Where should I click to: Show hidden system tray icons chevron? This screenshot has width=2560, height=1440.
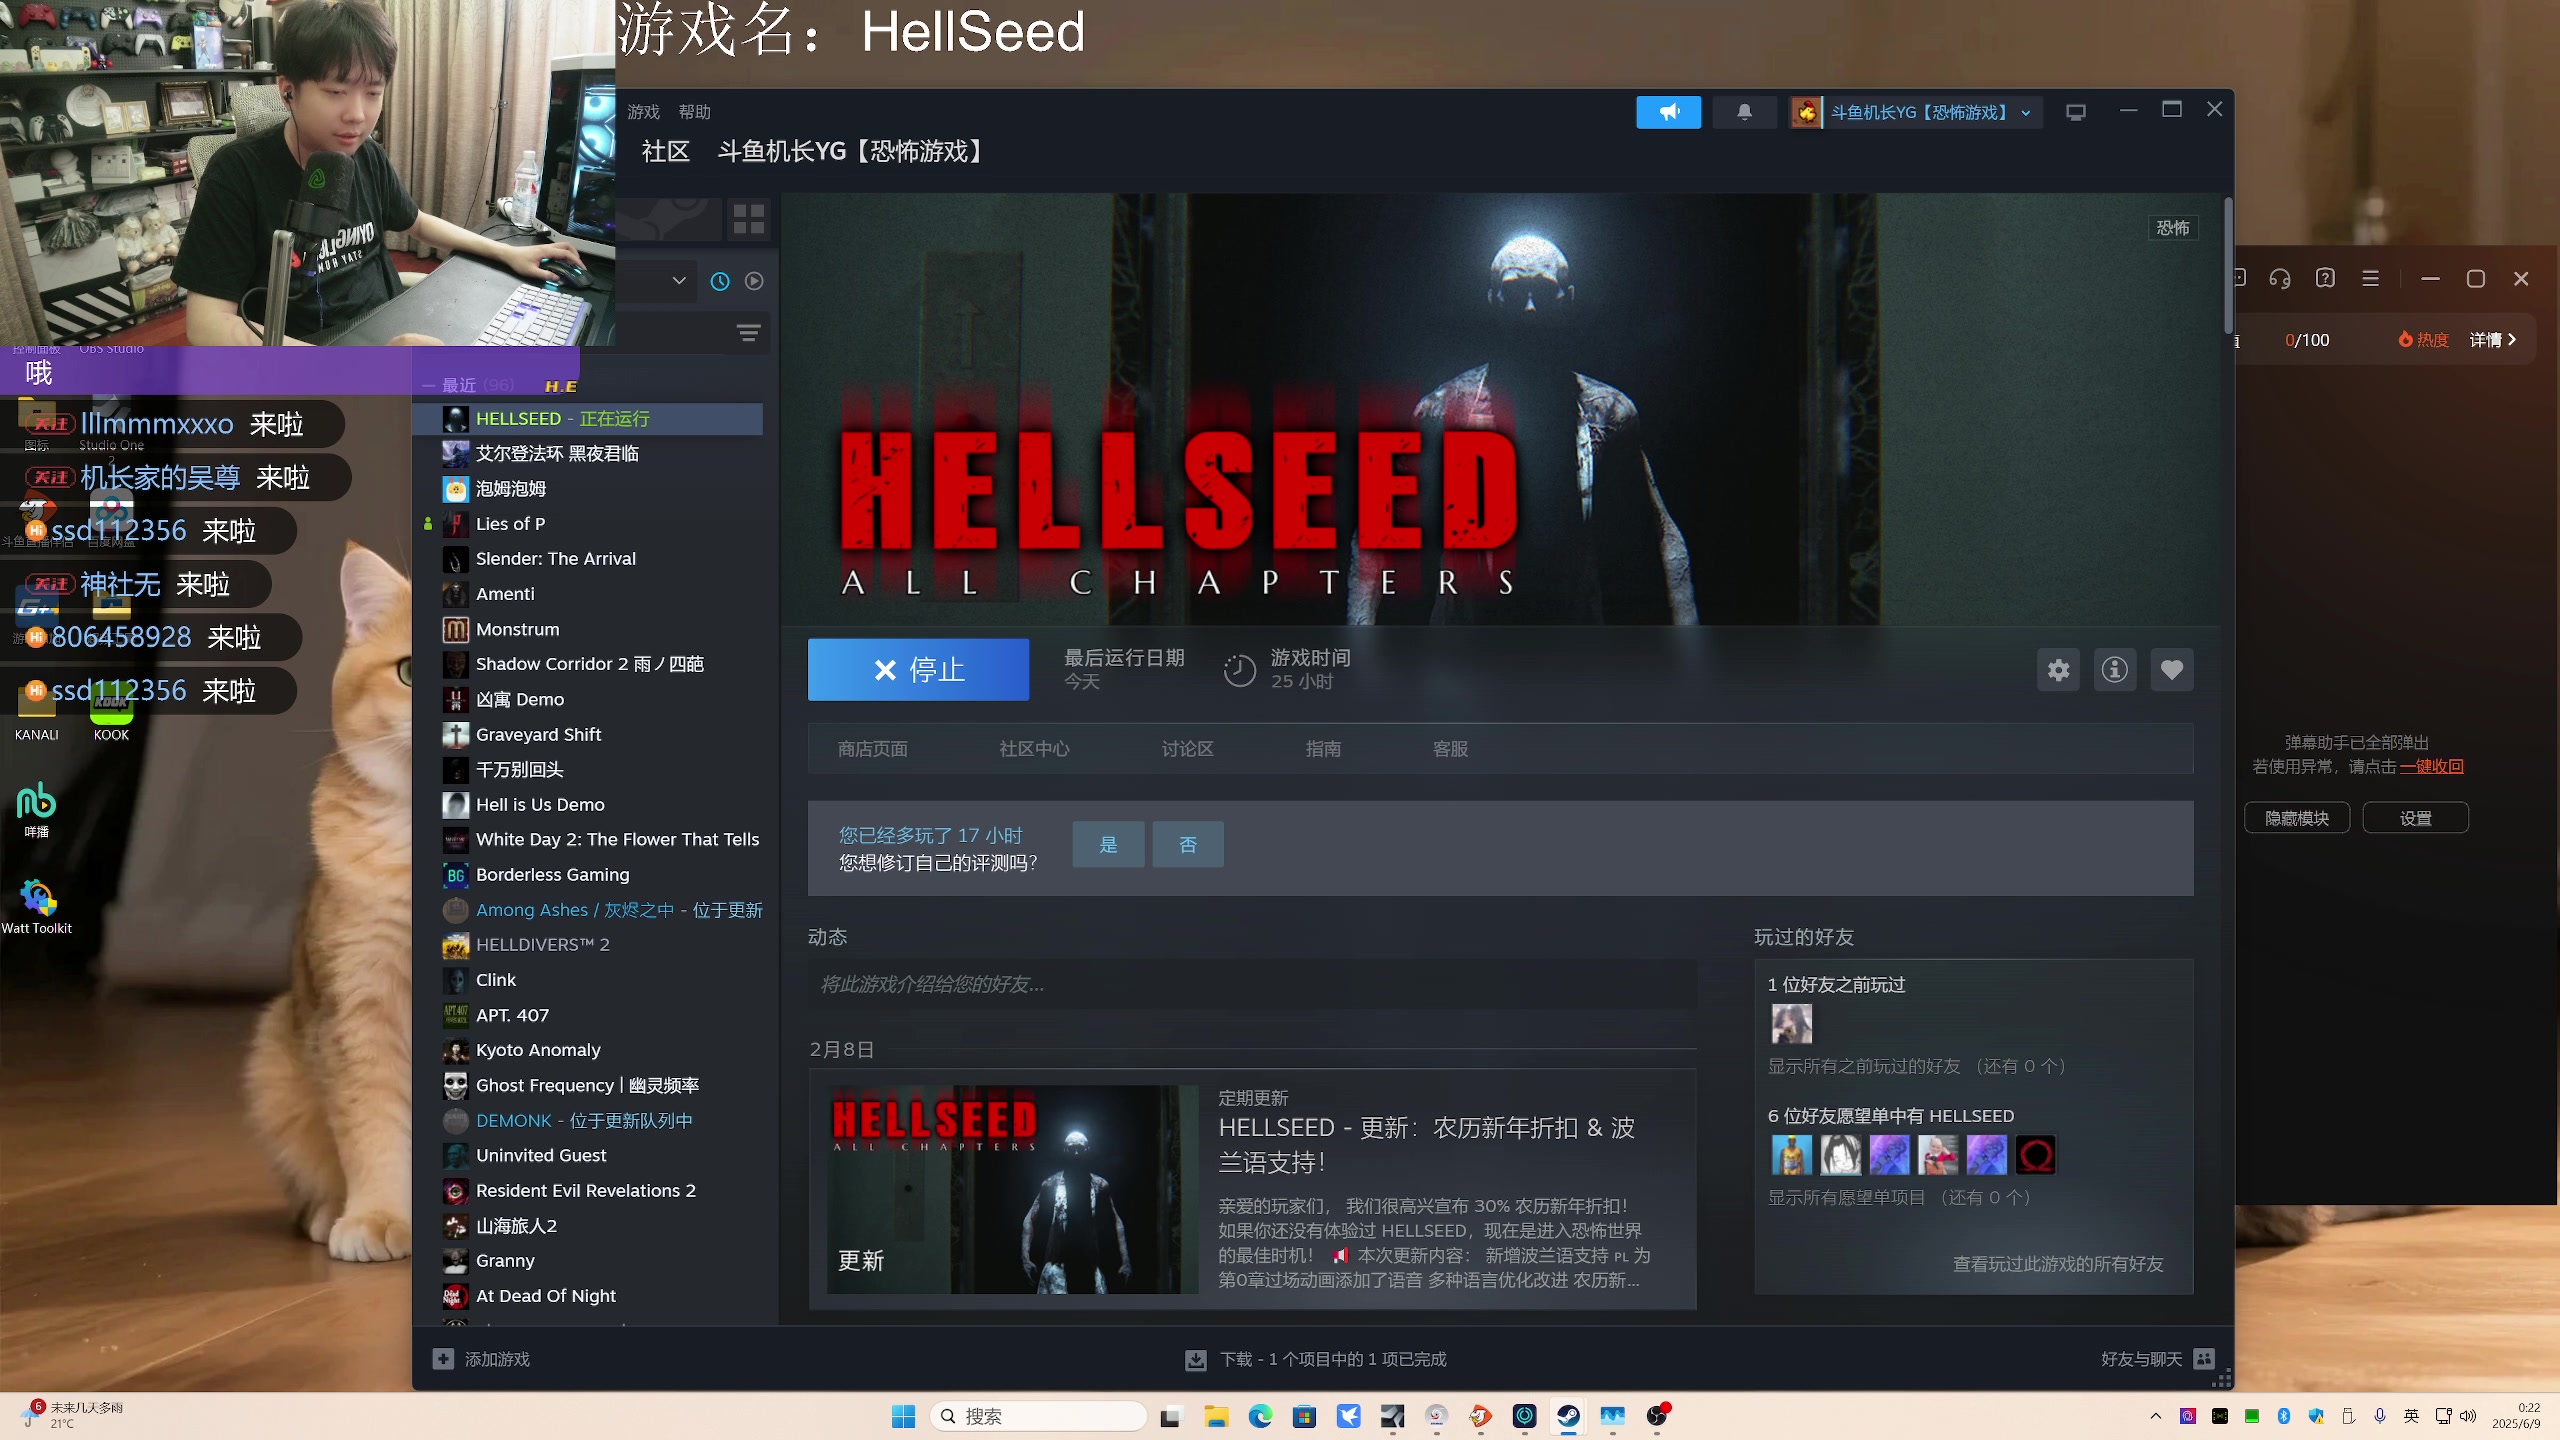[2155, 1416]
